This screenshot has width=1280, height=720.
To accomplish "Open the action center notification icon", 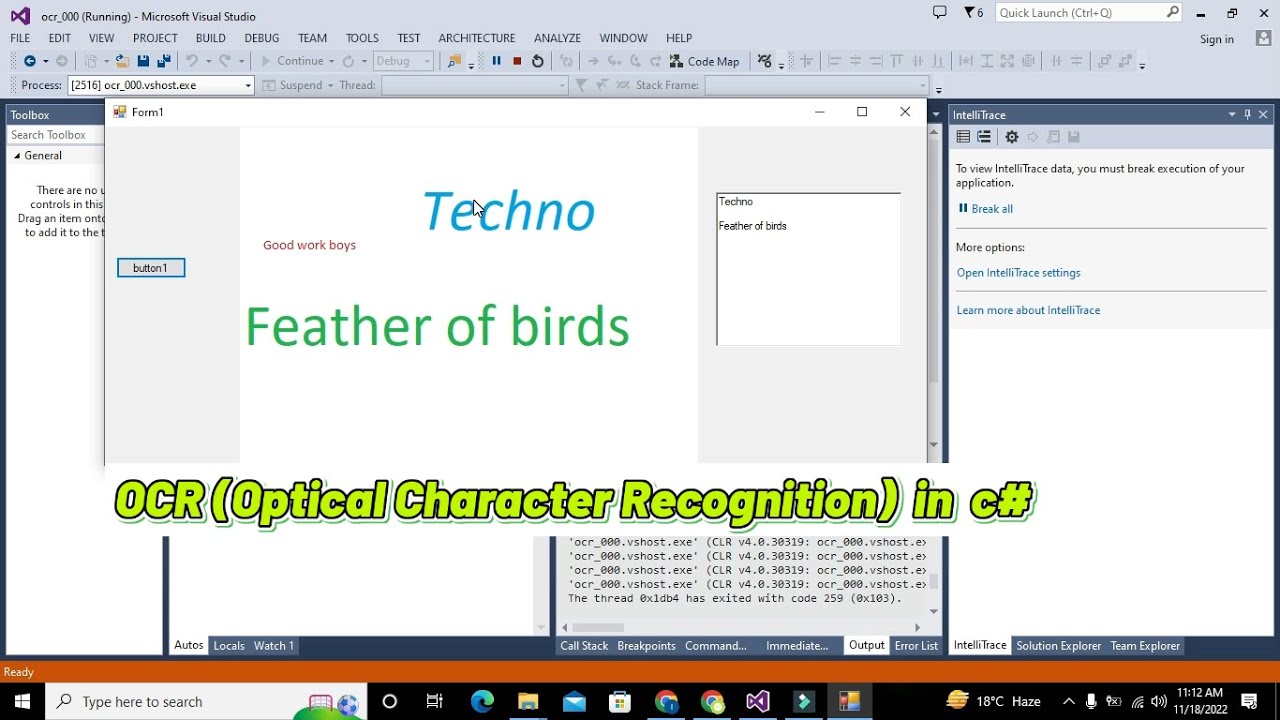I will click(x=1249, y=701).
